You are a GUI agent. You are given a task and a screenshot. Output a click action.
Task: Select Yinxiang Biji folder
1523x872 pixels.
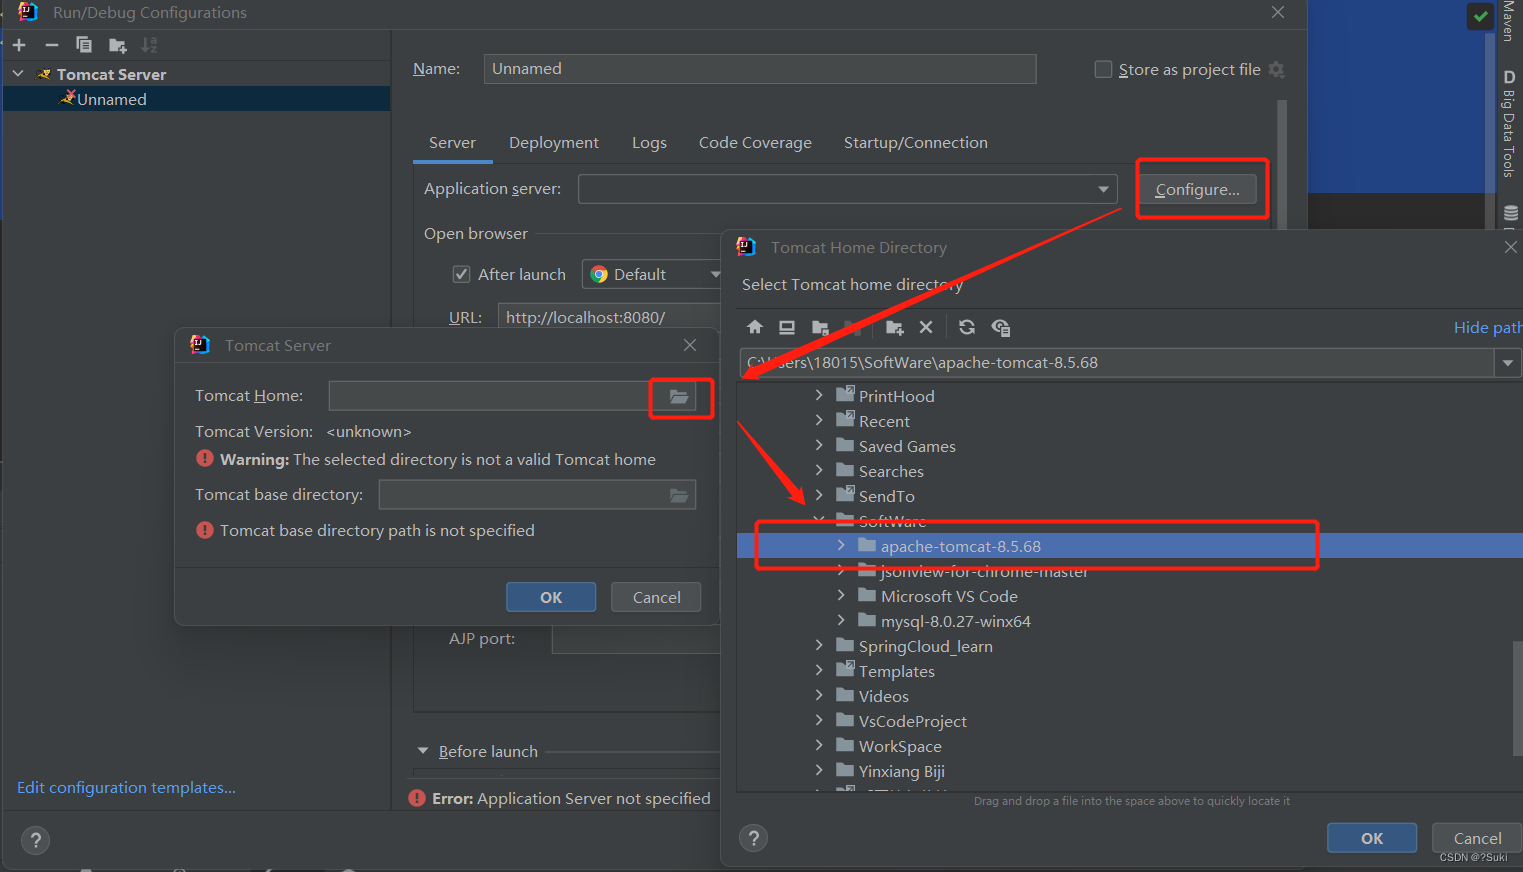click(902, 771)
